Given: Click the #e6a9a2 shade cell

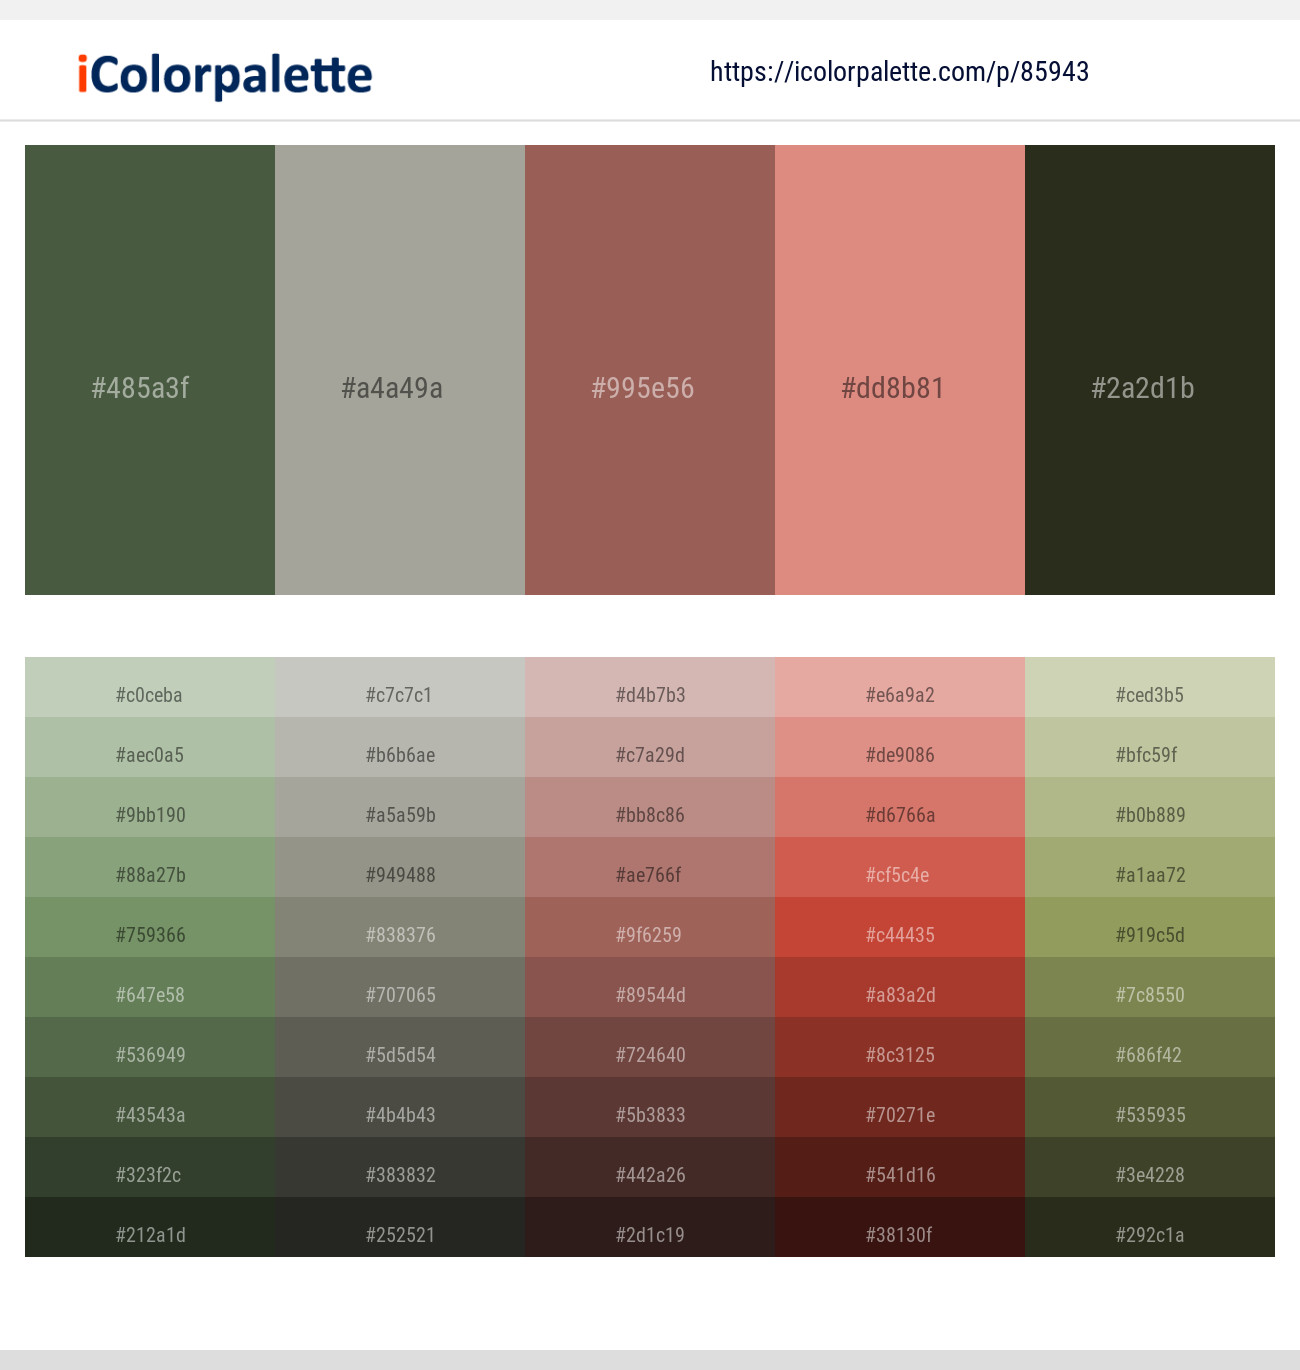Looking at the screenshot, I should tap(899, 695).
